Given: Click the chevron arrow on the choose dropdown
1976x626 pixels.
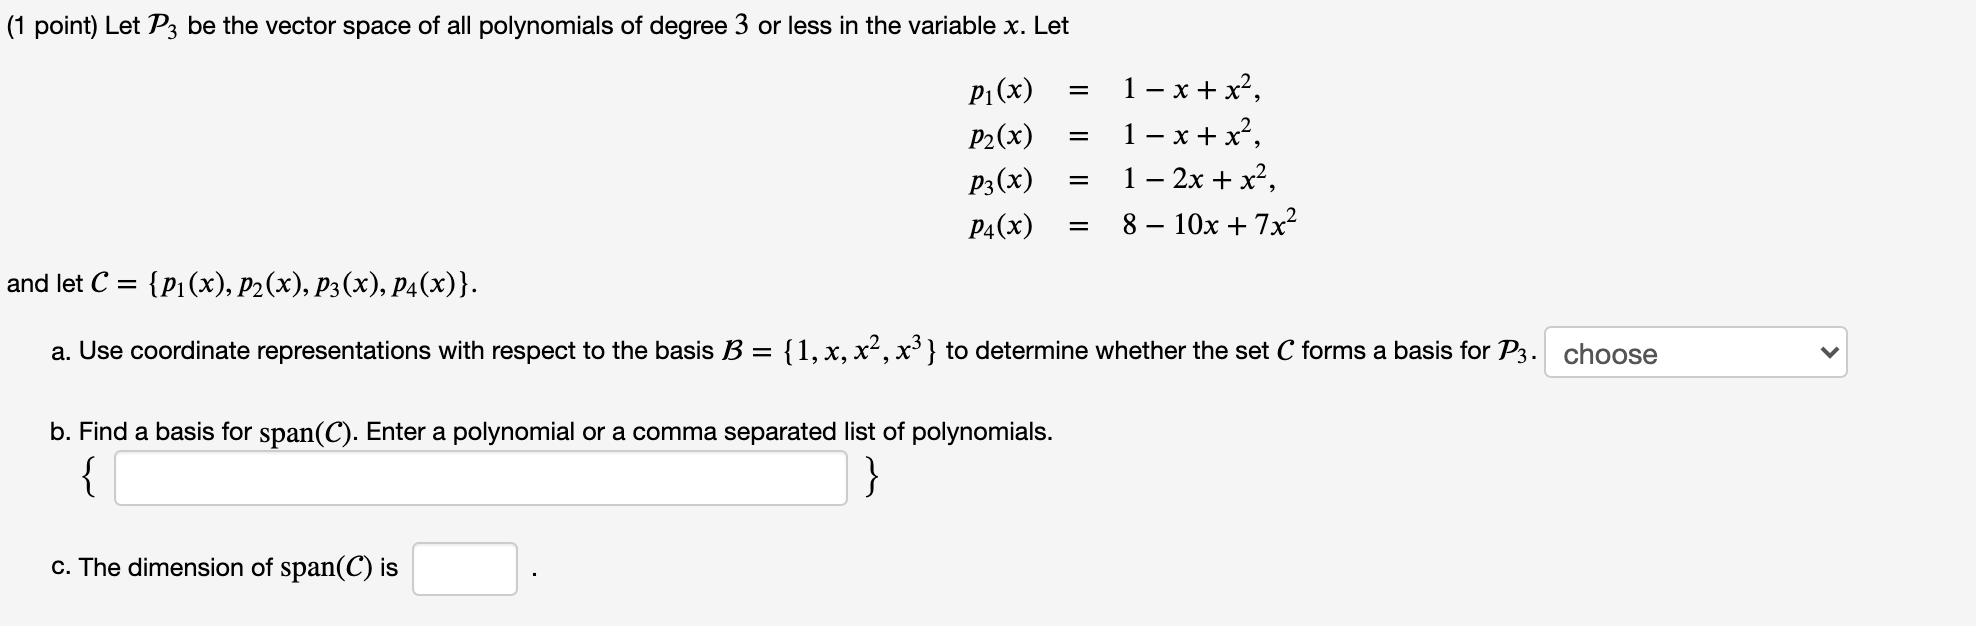Looking at the screenshot, I should click(x=1828, y=353).
